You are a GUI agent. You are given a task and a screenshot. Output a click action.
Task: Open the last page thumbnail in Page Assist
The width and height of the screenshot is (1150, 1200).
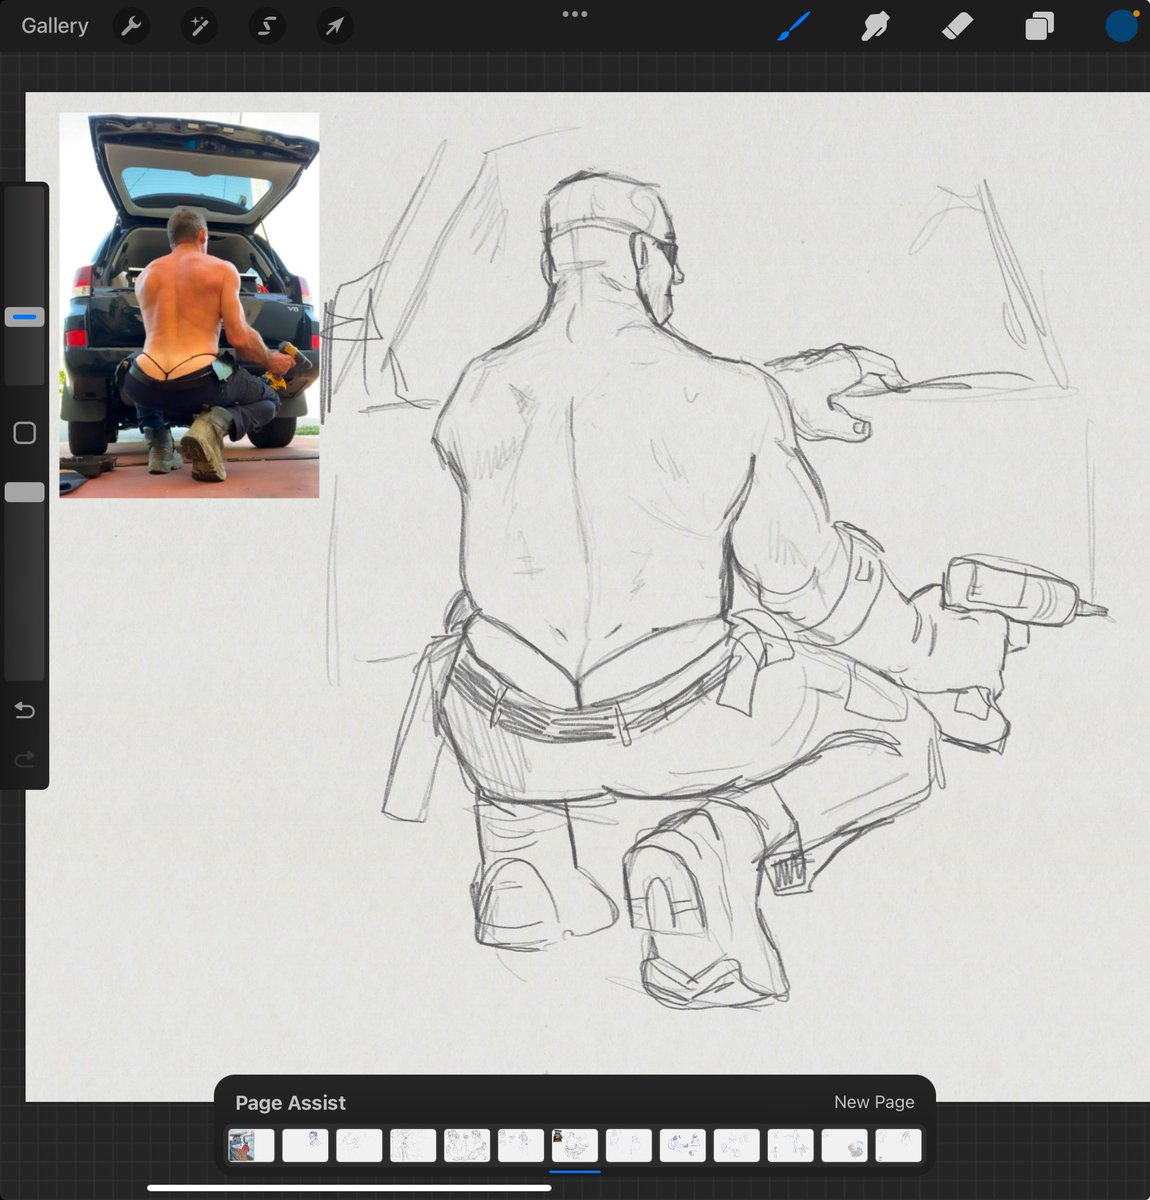(899, 1145)
